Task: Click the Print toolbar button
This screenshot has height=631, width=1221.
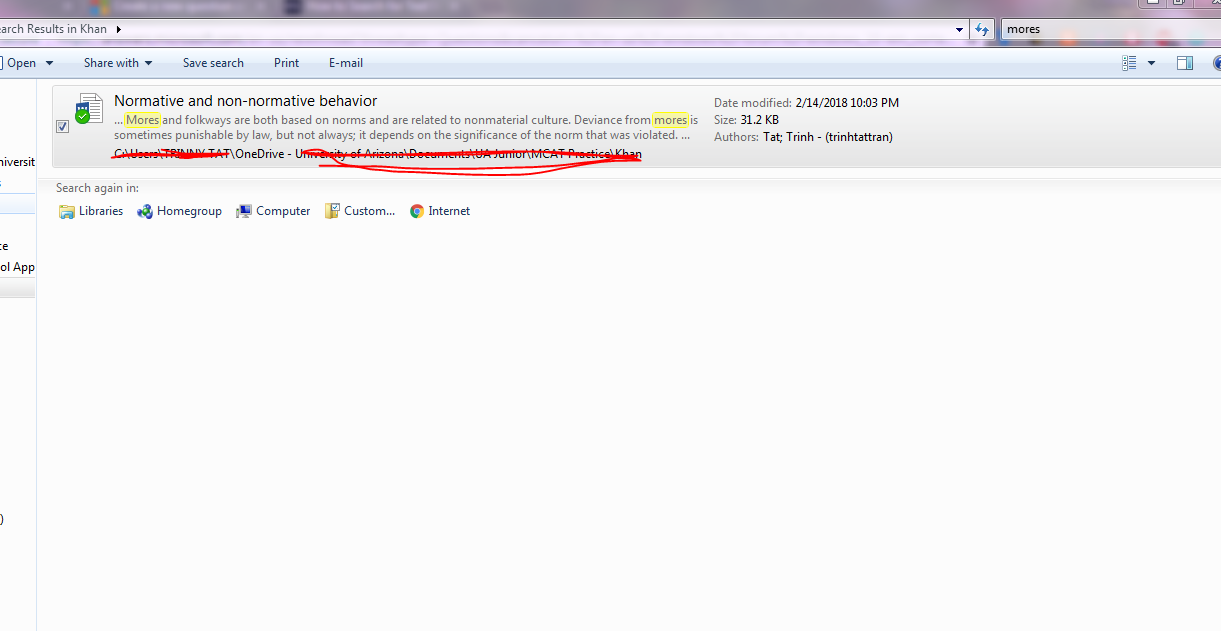Action: 286,63
